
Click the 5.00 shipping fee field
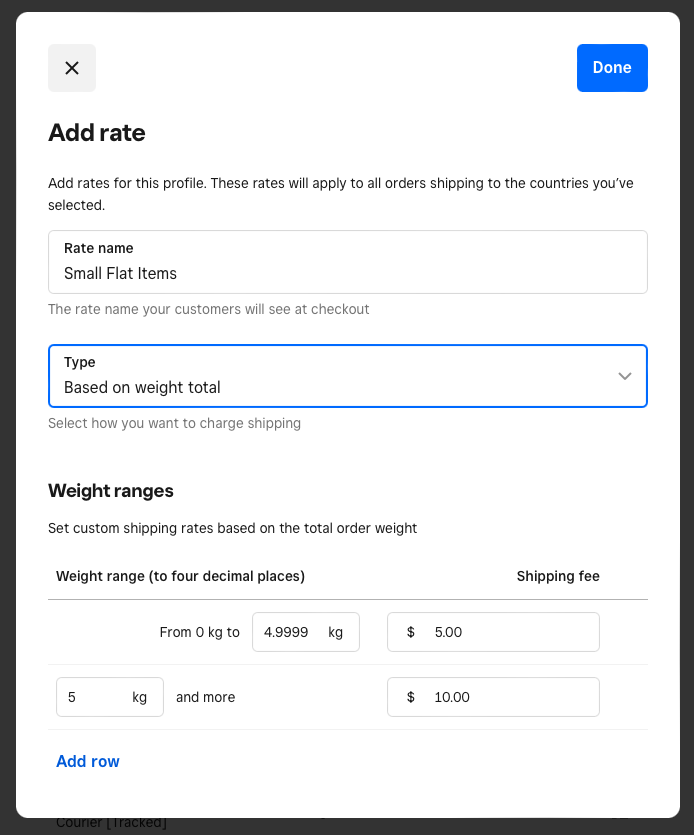coord(510,632)
